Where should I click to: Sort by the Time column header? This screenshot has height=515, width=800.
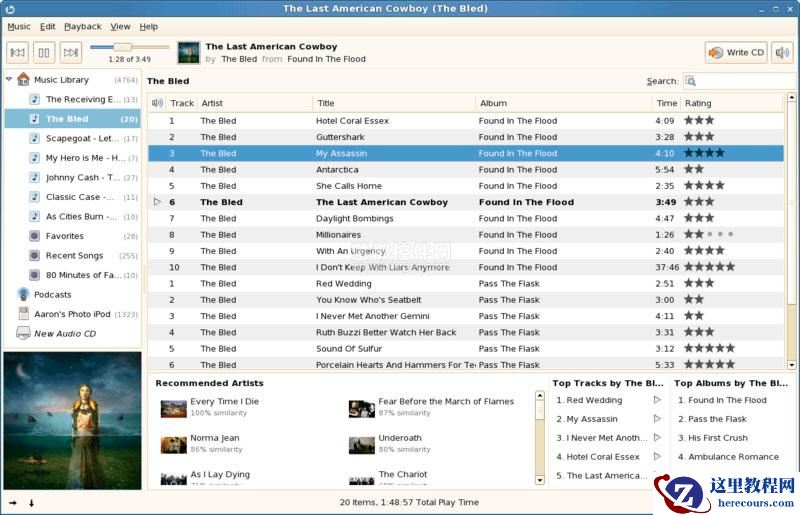coord(666,103)
